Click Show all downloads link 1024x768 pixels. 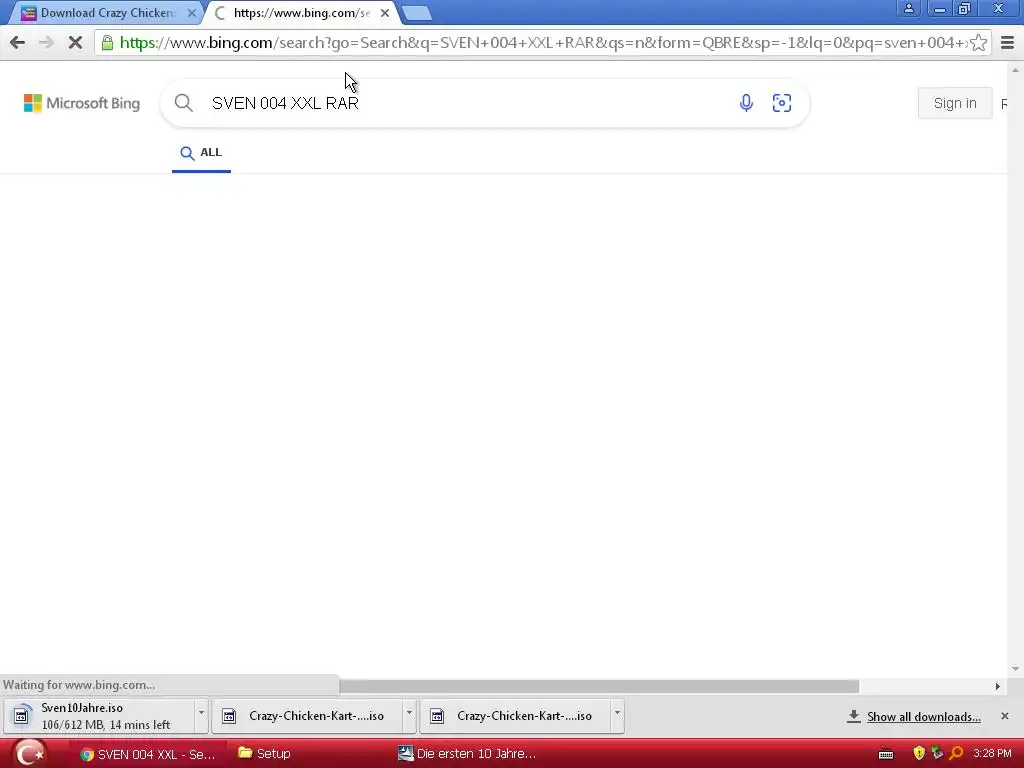coord(923,717)
